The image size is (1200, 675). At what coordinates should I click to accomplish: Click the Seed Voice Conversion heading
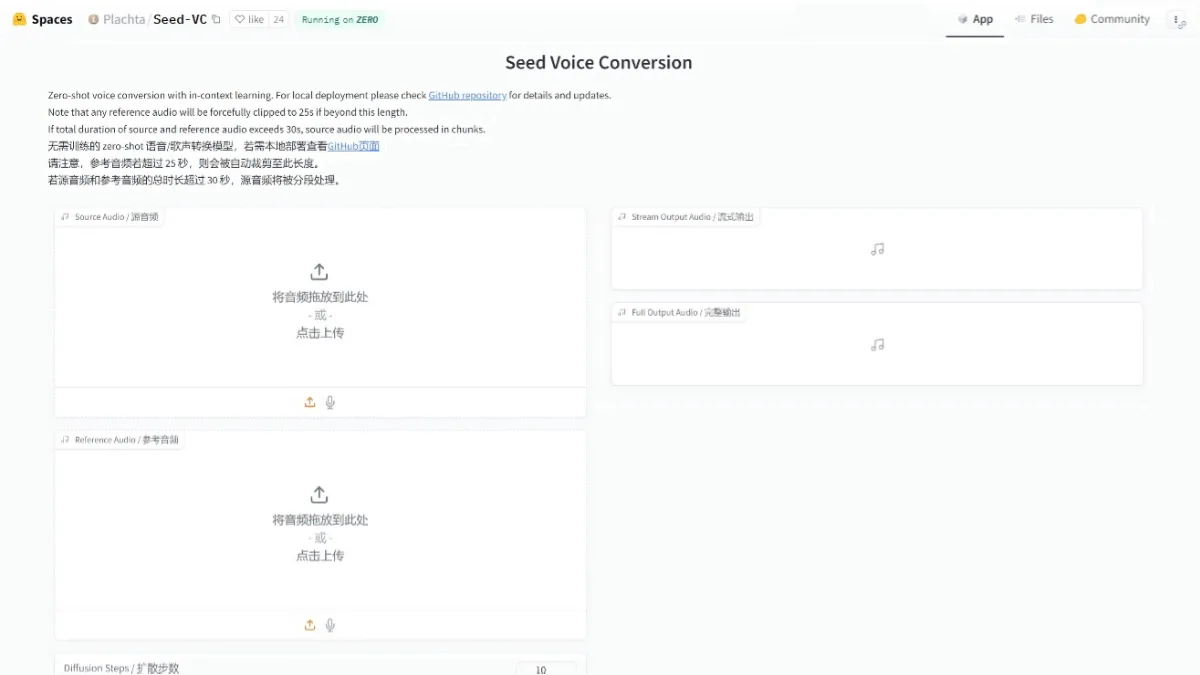[598, 62]
